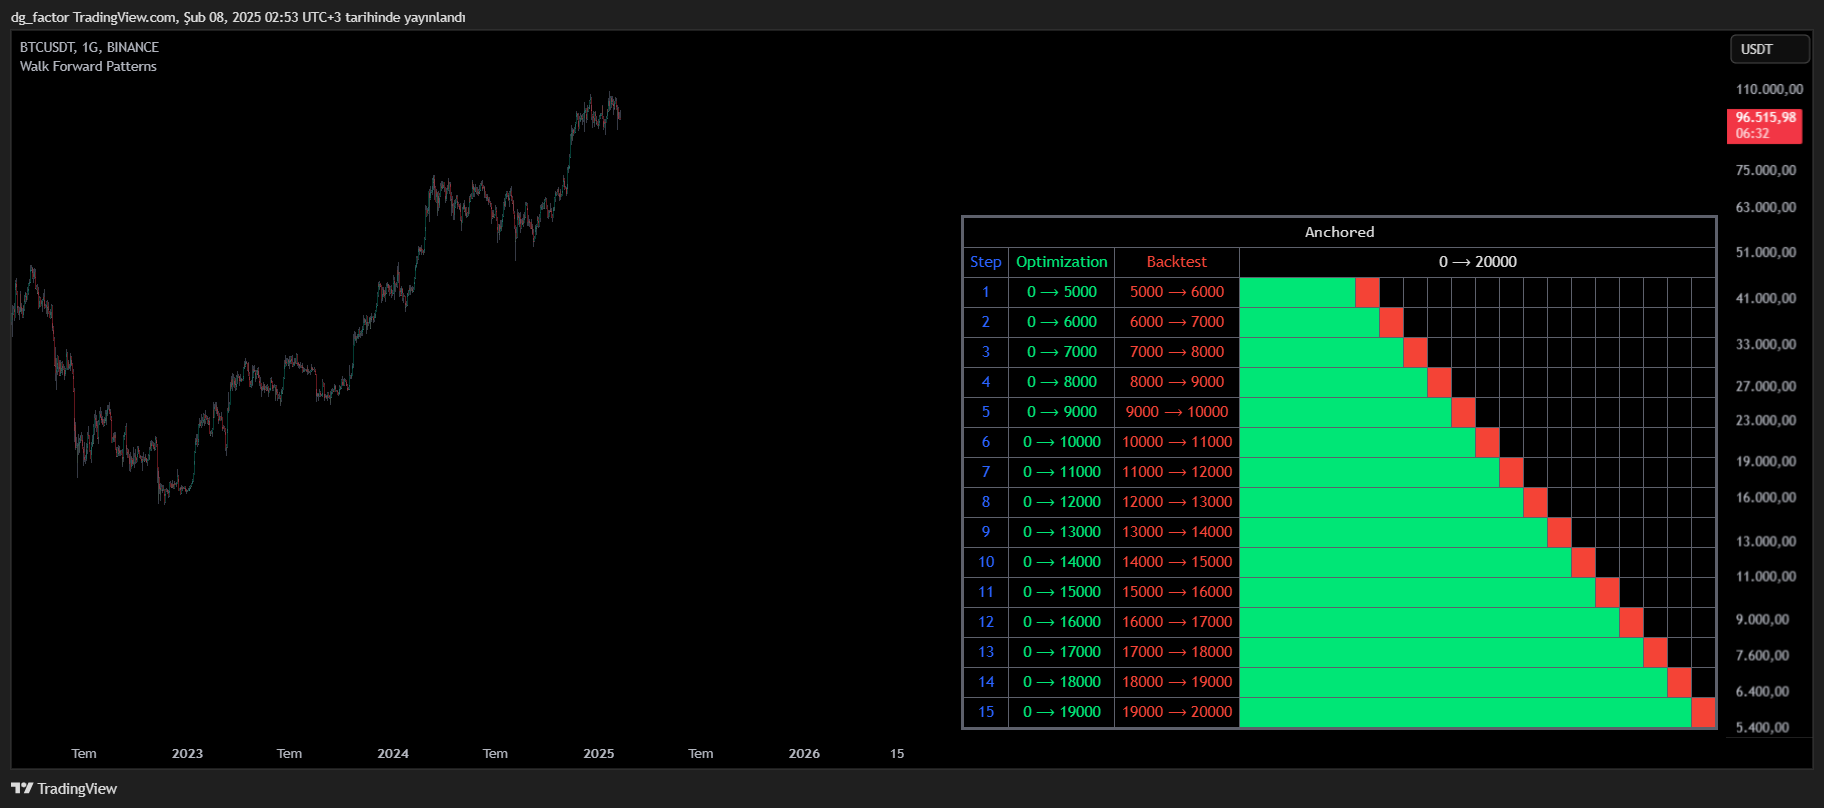Viewport: 1824px width, 808px height.
Task: Click step number 5 in the table
Action: click(x=985, y=412)
